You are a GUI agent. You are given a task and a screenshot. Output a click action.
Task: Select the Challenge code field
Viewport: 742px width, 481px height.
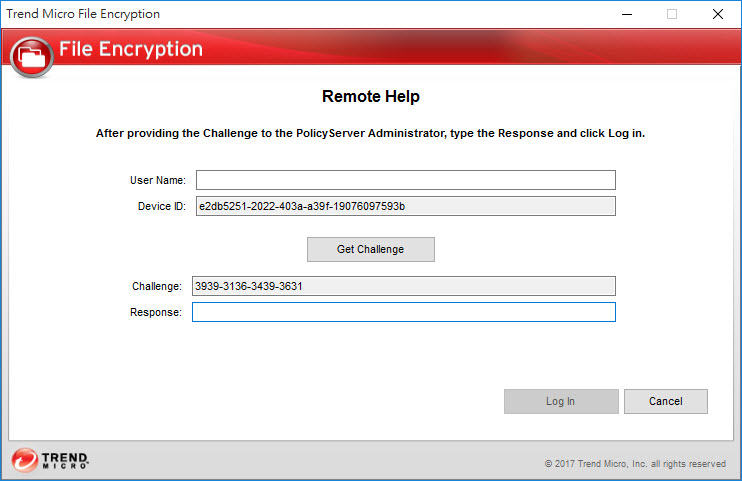tap(405, 286)
